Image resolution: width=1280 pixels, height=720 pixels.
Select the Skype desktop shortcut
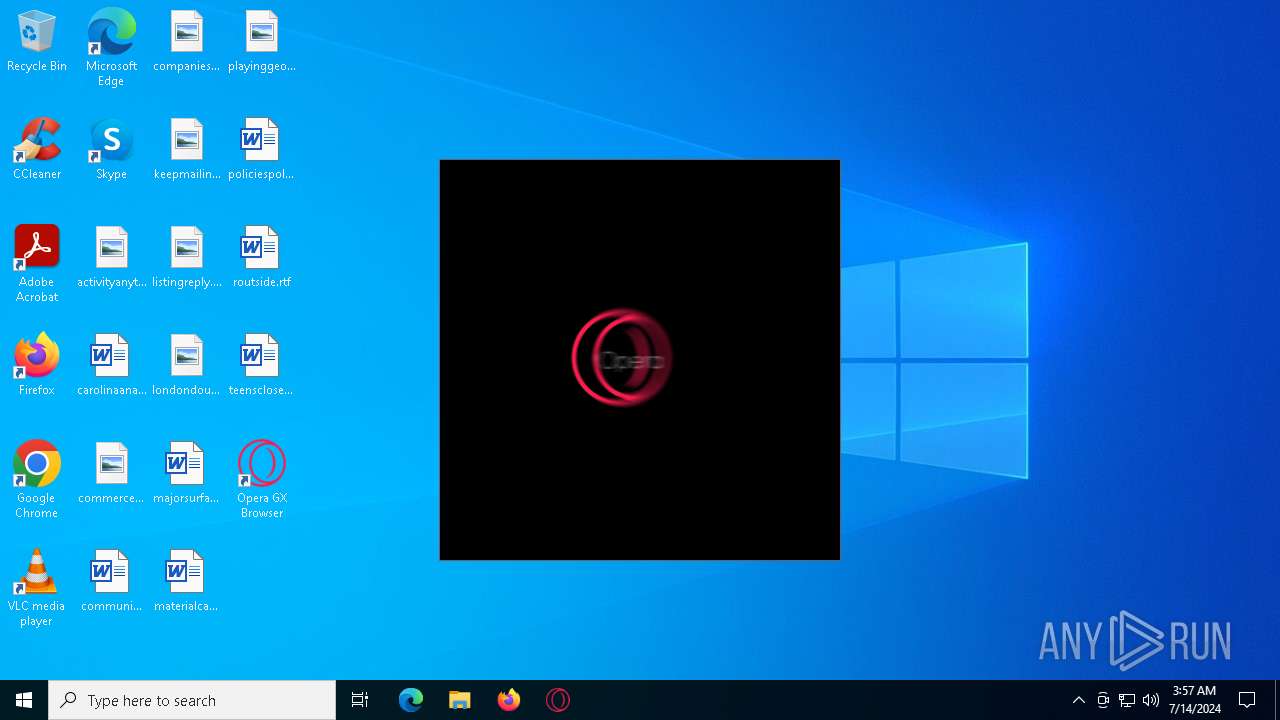click(111, 150)
